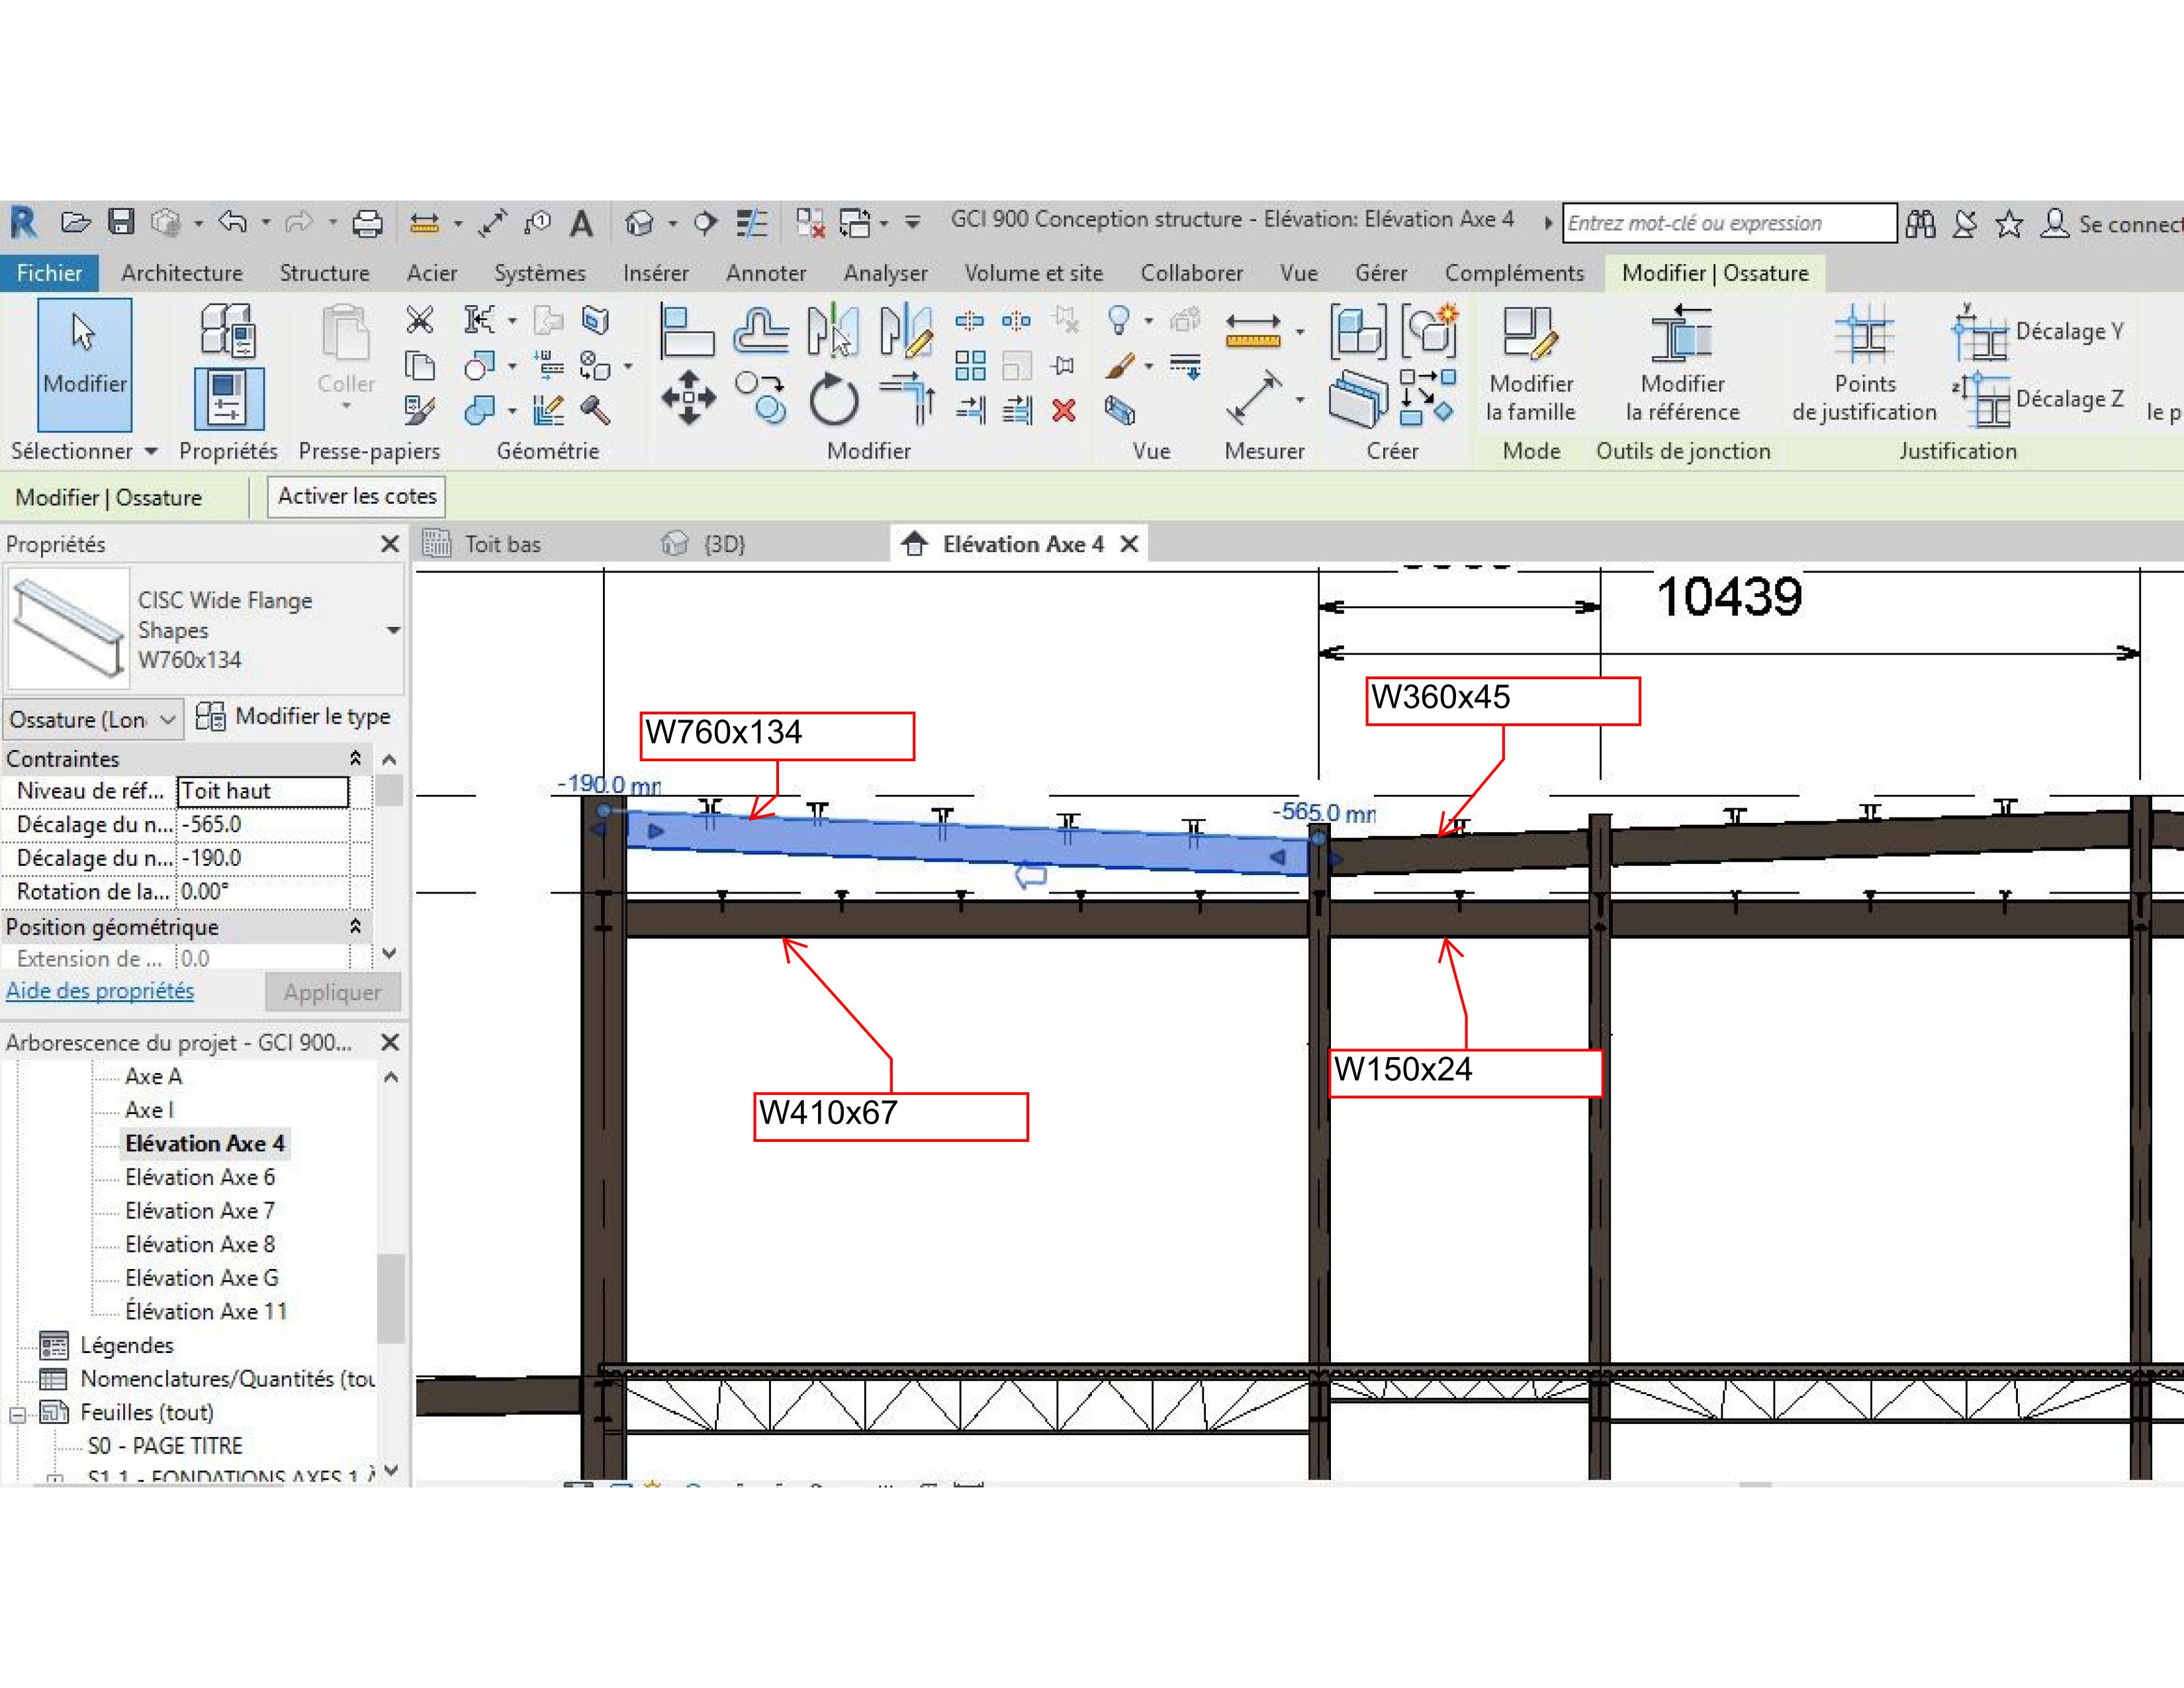This screenshot has height=1688, width=2184.
Task: Click the favorites star icon
Action: coord(2008,224)
